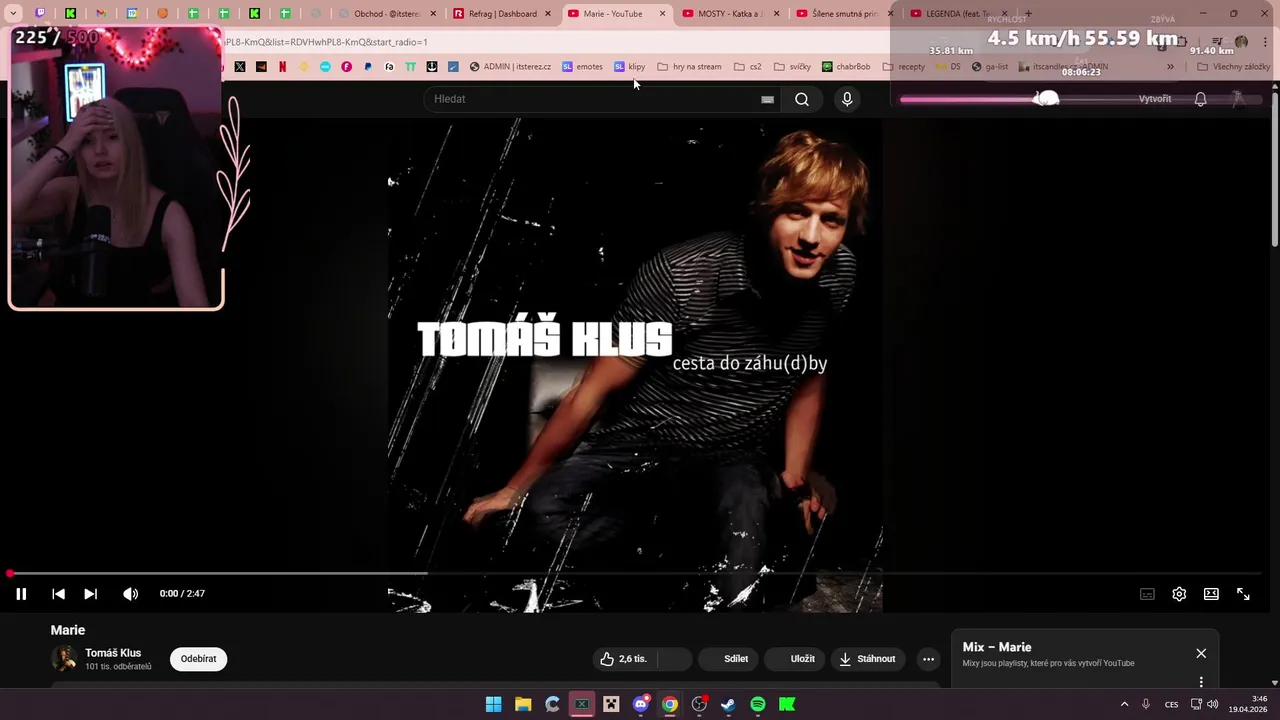This screenshot has width=1280, height=720.
Task: Start voice search with microphone icon
Action: pyautogui.click(x=847, y=99)
